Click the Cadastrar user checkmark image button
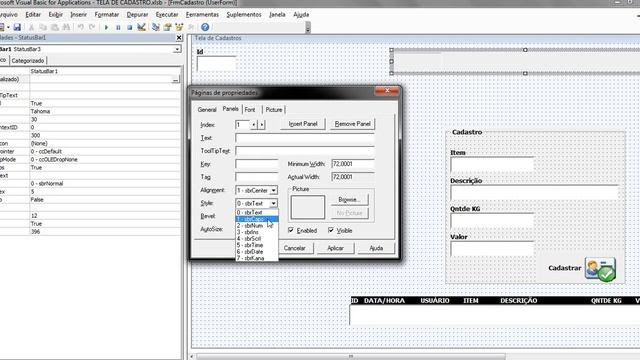The width and height of the screenshot is (640, 360). [x=600, y=269]
